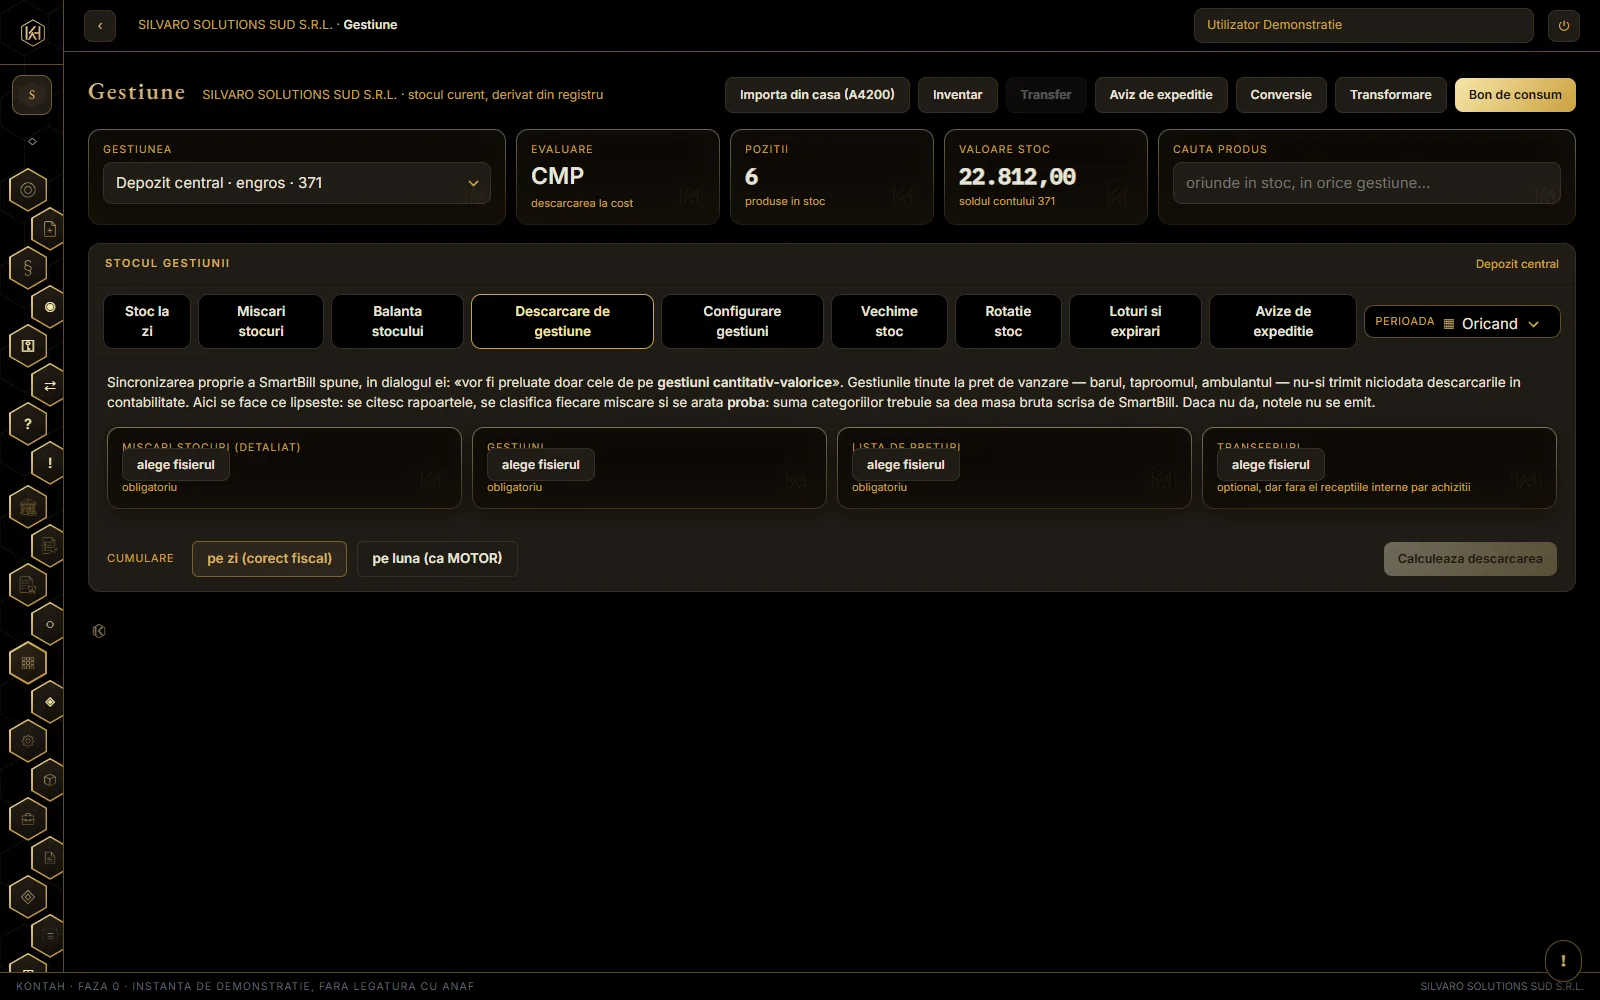1600x1000 pixels.
Task: Choose file for Transferuri (optional)
Action: (x=1271, y=465)
